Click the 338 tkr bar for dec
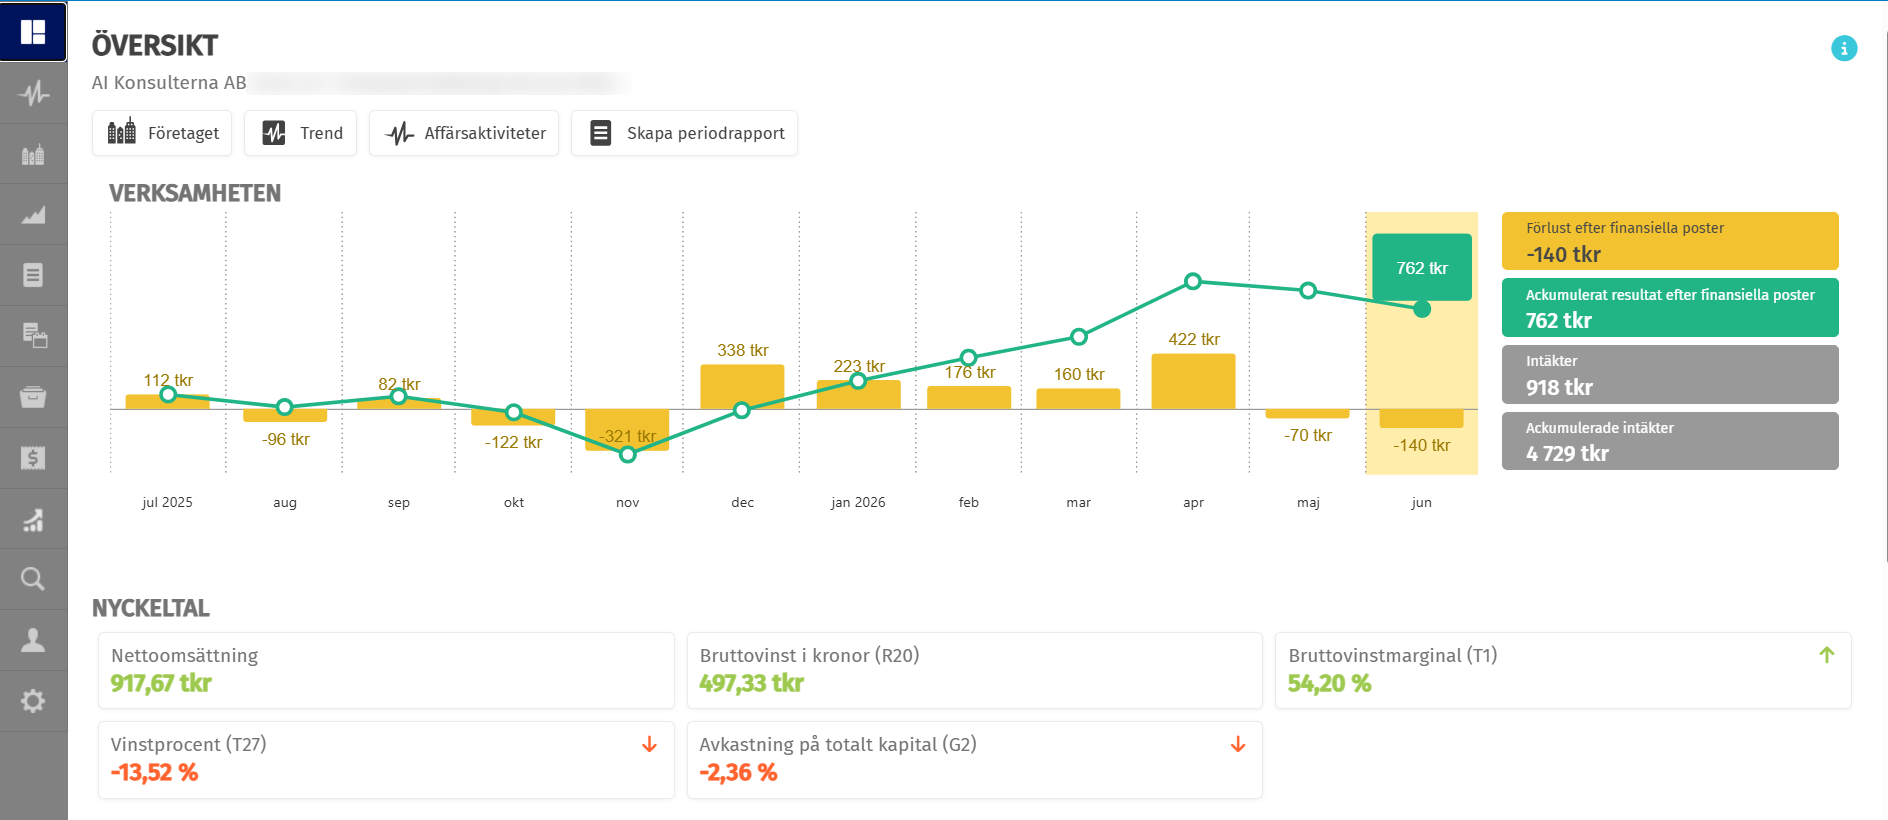This screenshot has width=1888, height=820. (x=742, y=387)
